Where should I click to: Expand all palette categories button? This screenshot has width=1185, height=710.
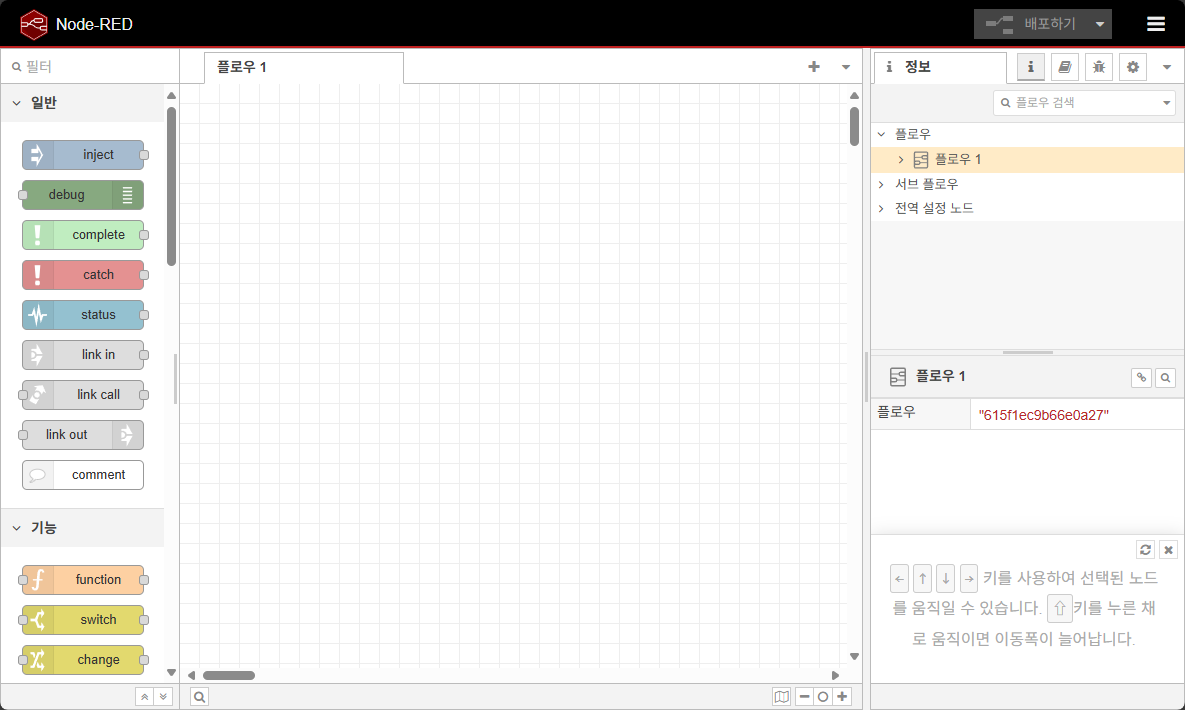(x=163, y=696)
